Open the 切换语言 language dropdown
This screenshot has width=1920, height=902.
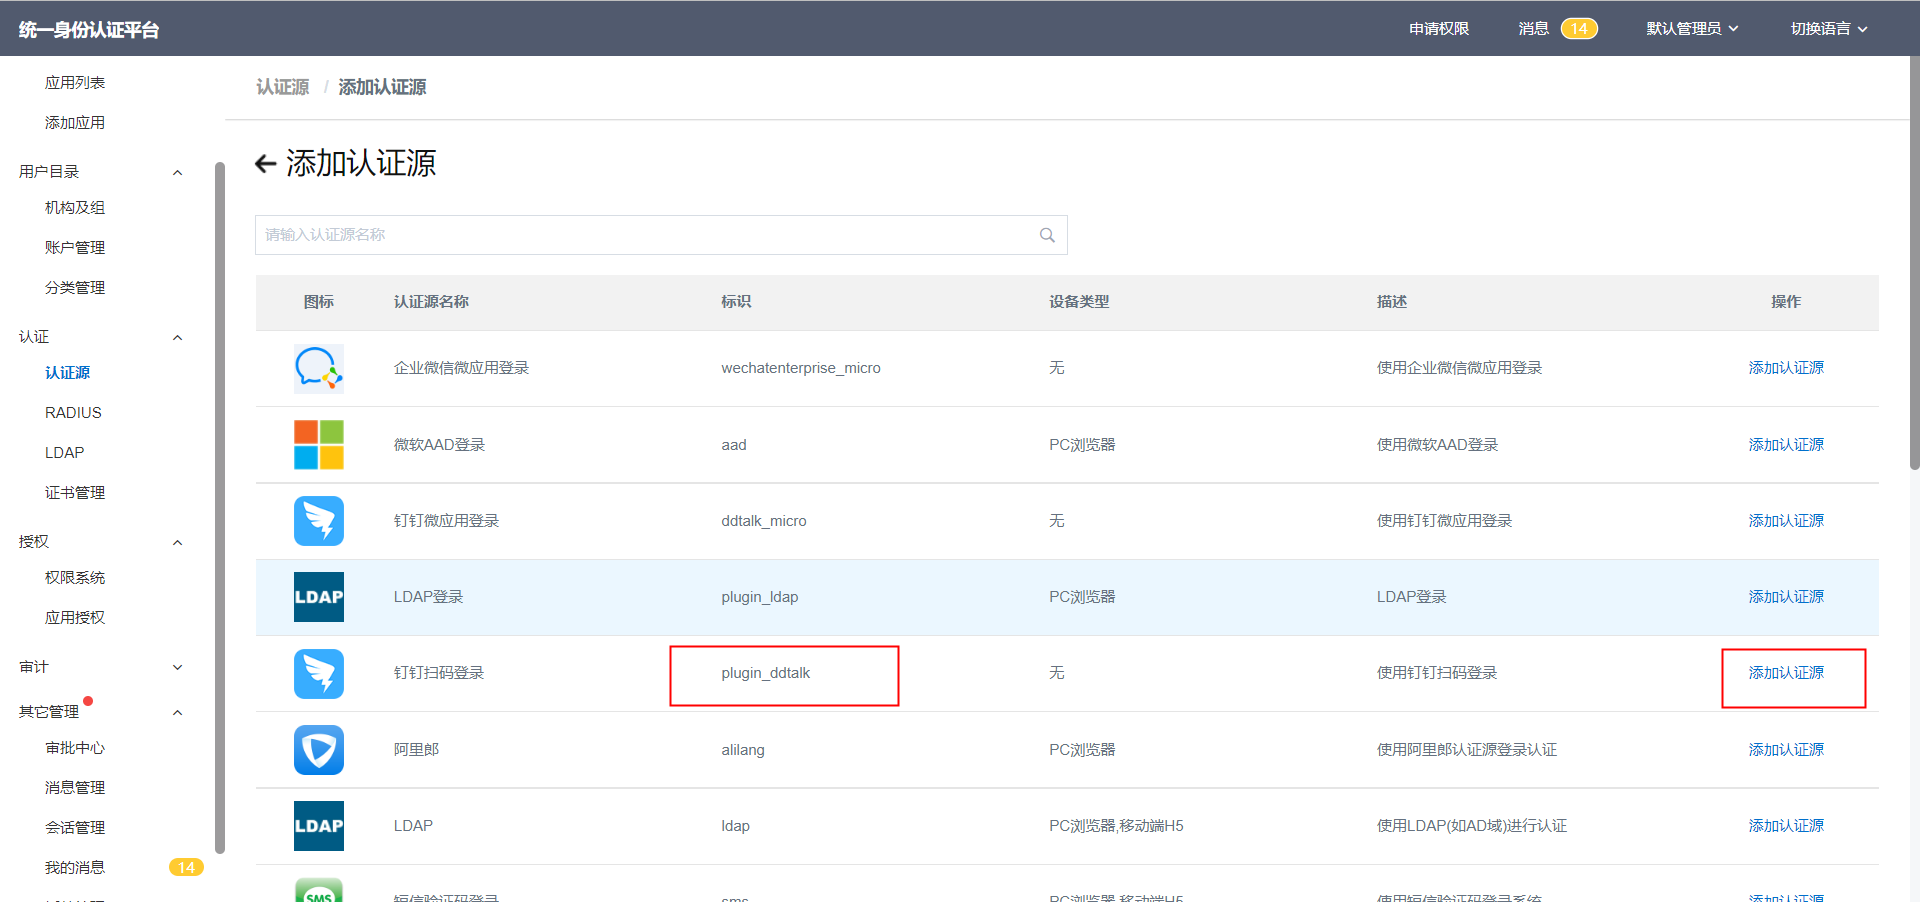(1828, 29)
